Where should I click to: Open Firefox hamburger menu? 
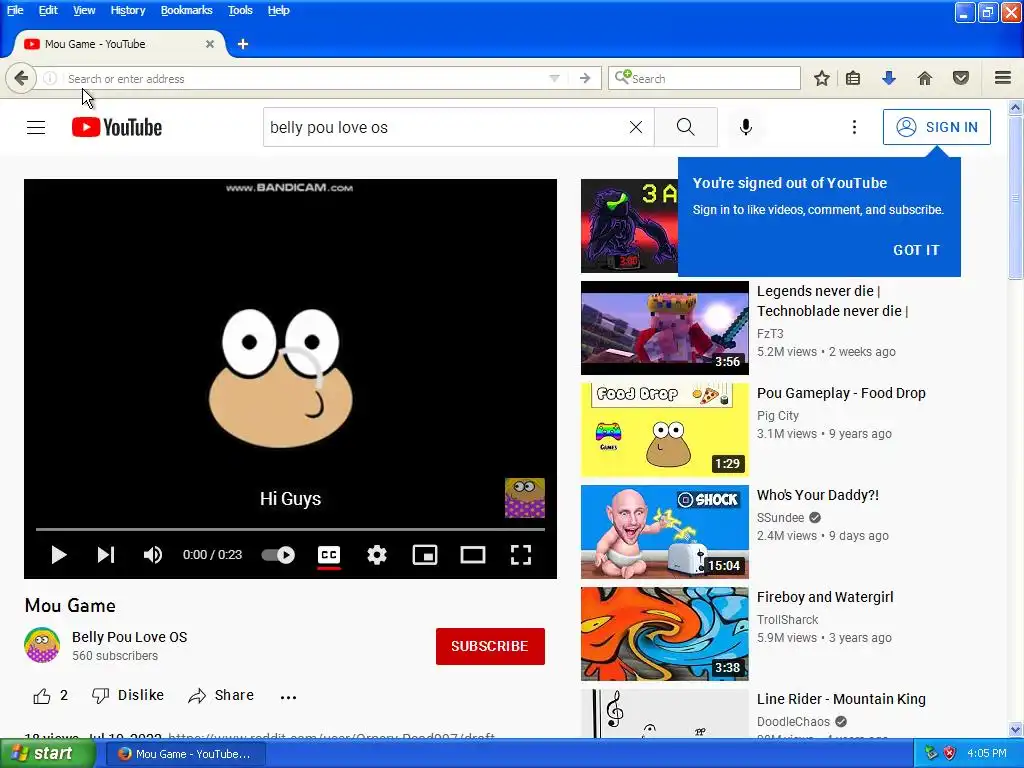coord(1003,78)
